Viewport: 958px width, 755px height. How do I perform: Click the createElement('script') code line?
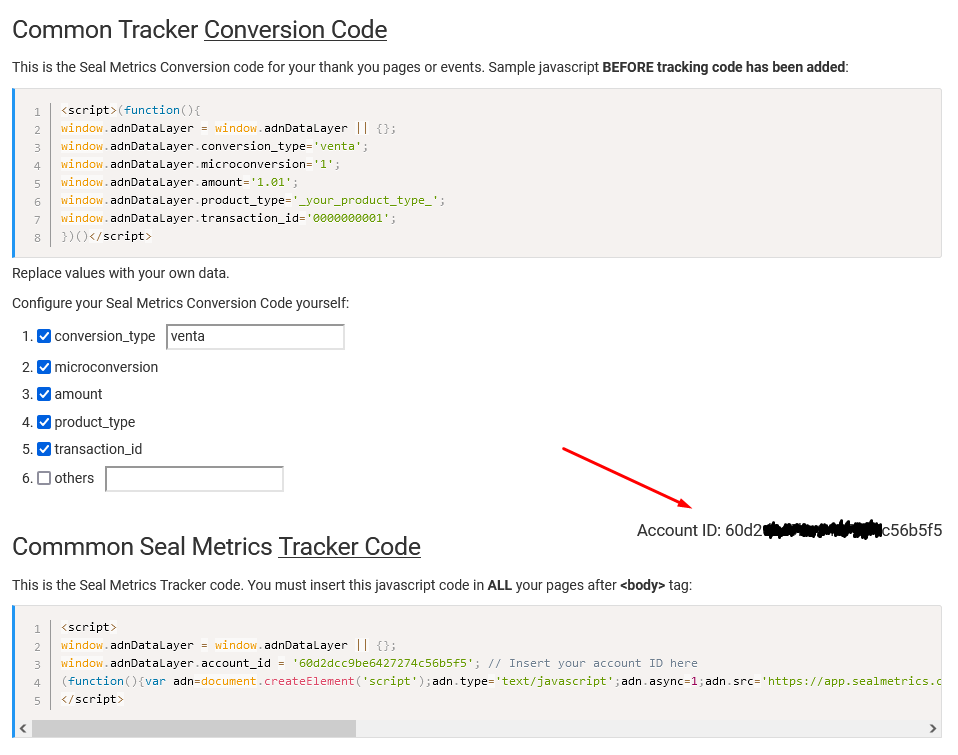501,681
